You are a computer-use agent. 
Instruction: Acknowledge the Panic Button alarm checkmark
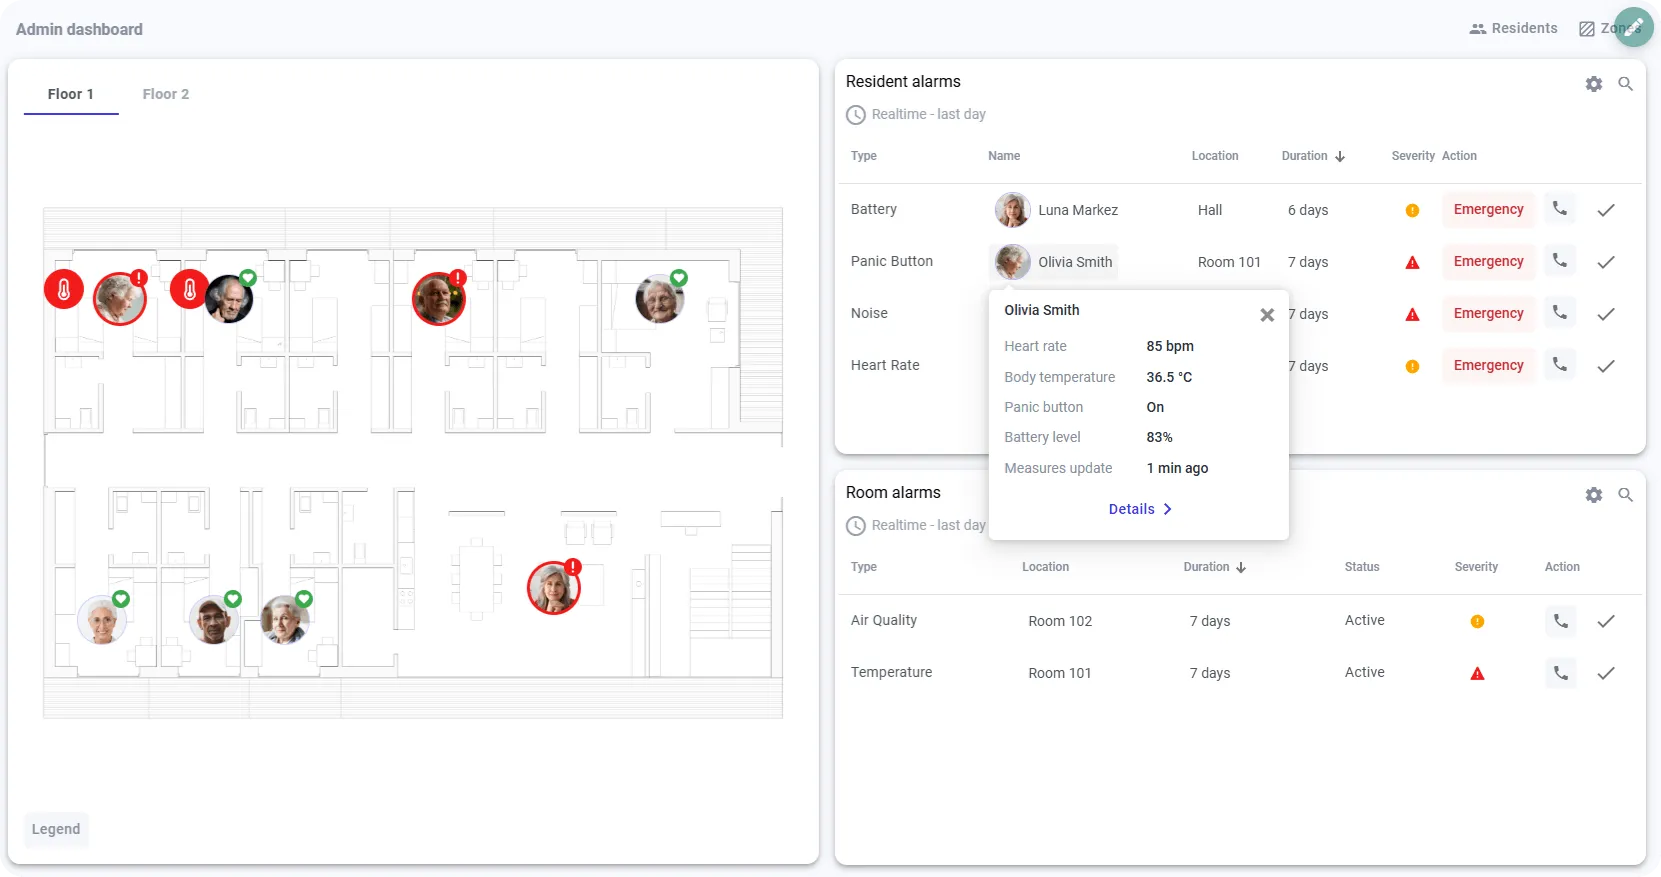[1605, 262]
